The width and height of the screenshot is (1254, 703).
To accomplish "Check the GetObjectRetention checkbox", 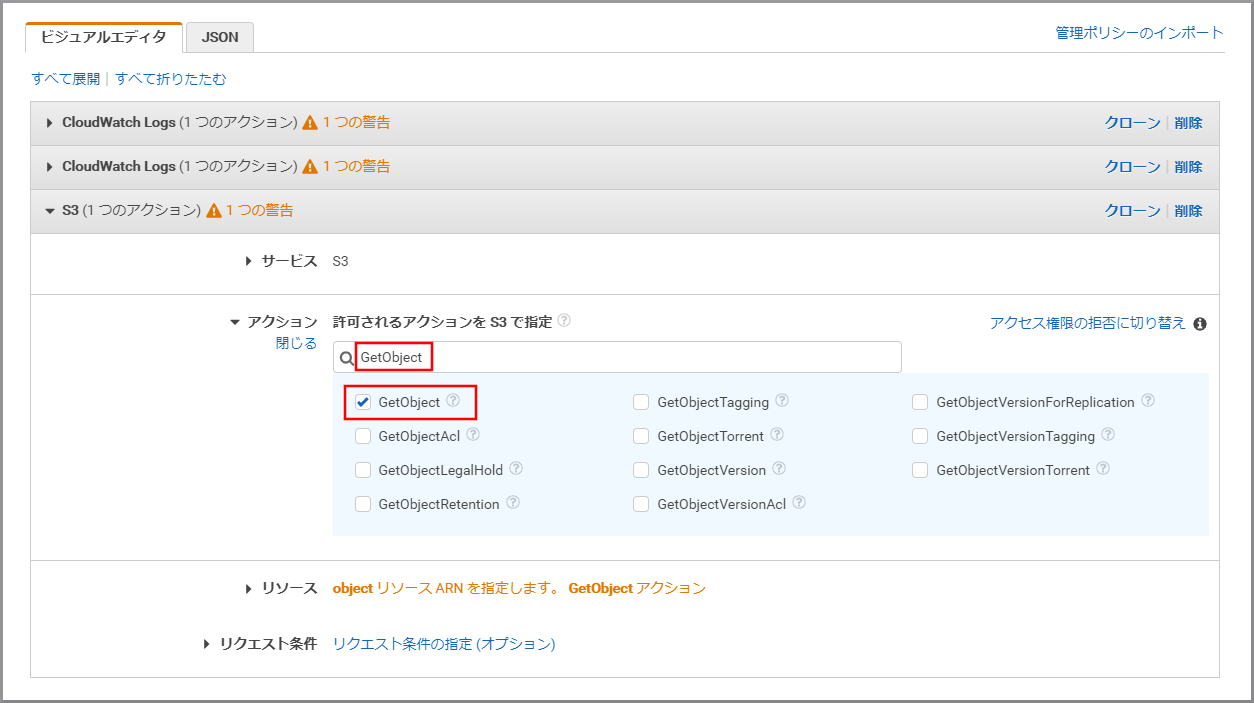I will pyautogui.click(x=363, y=504).
